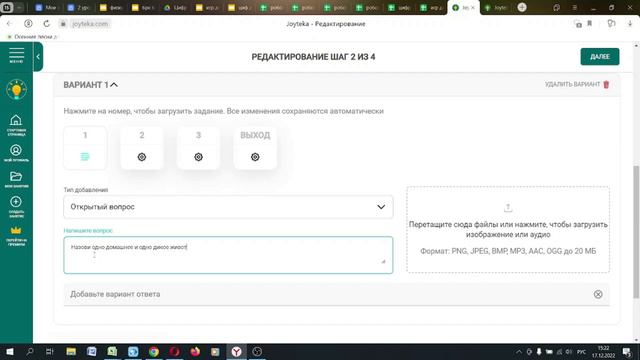This screenshot has height=360, width=640.
Task: Open the Открытый вопрос type dropdown
Action: pos(228,207)
